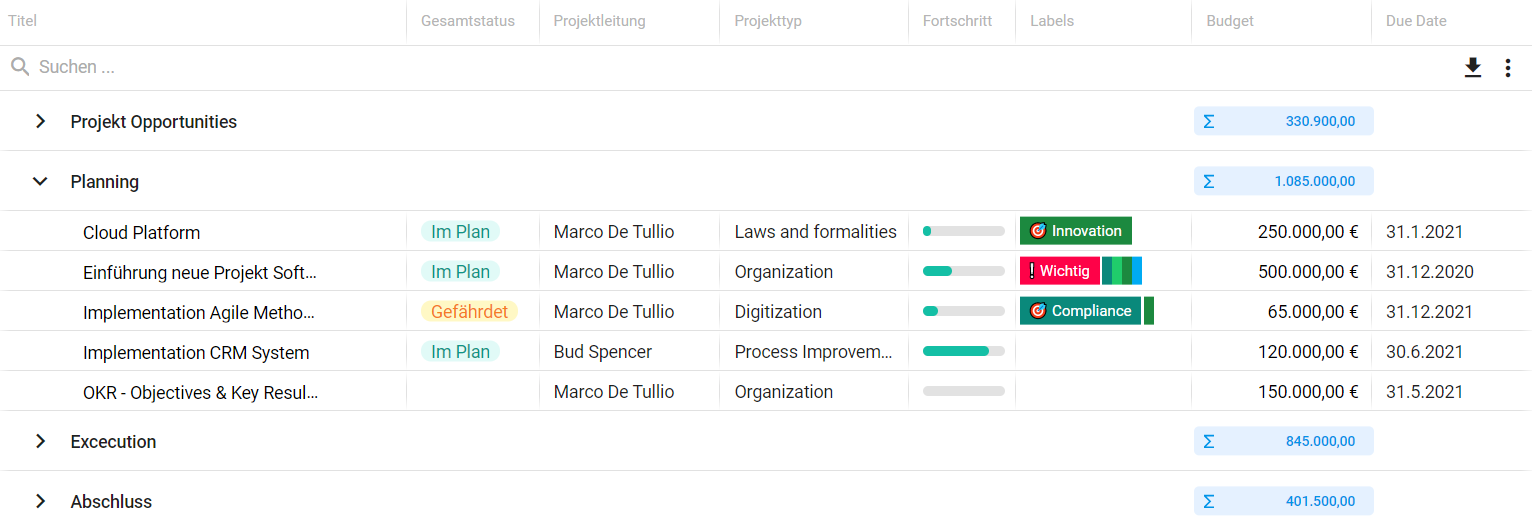1532x525 pixels.
Task: Click the sigma icon in Planning budget
Action: click(x=1208, y=181)
